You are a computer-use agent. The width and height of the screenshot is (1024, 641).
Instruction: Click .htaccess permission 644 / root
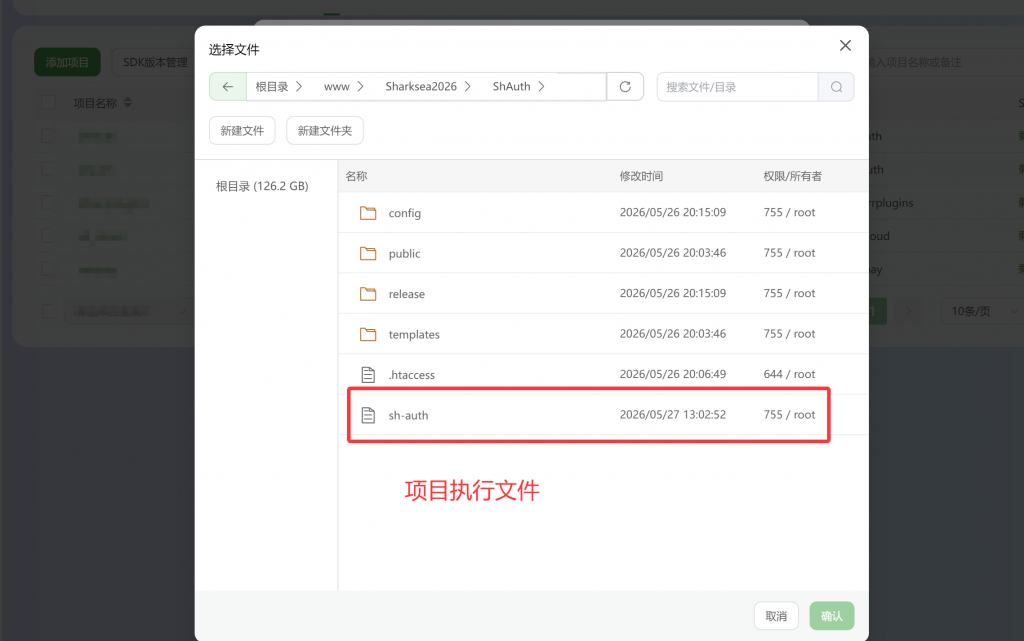[x=789, y=374]
